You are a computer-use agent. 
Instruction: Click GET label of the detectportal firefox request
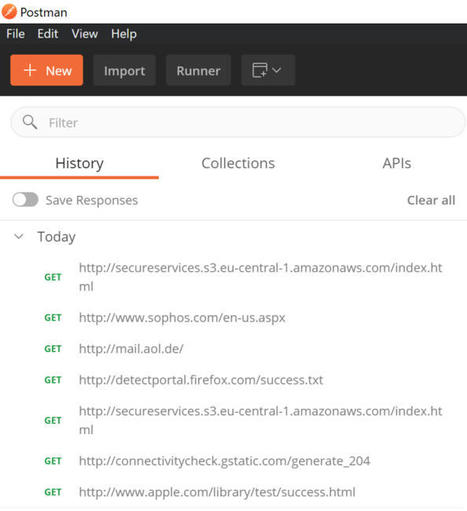tap(53, 380)
